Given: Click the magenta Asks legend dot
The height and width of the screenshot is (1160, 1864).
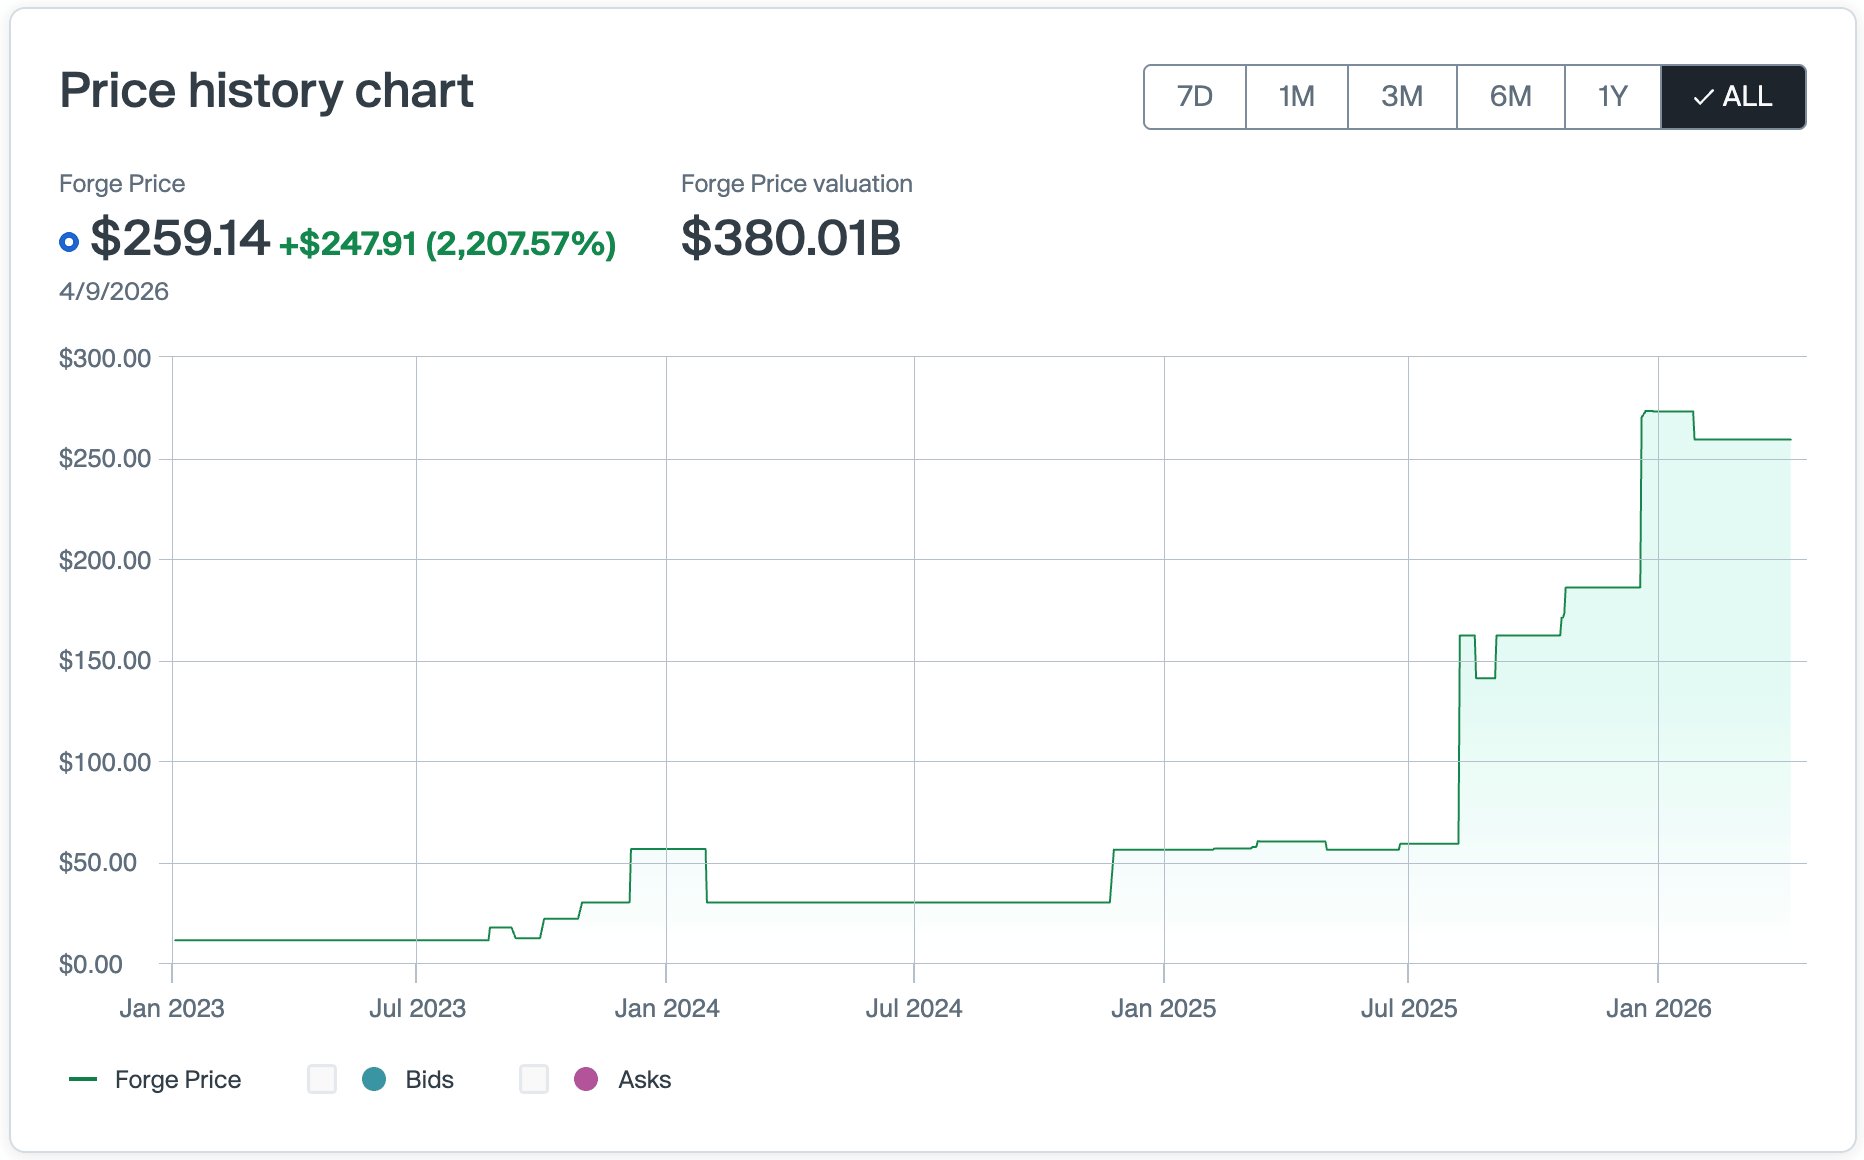Looking at the screenshot, I should point(587,1080).
